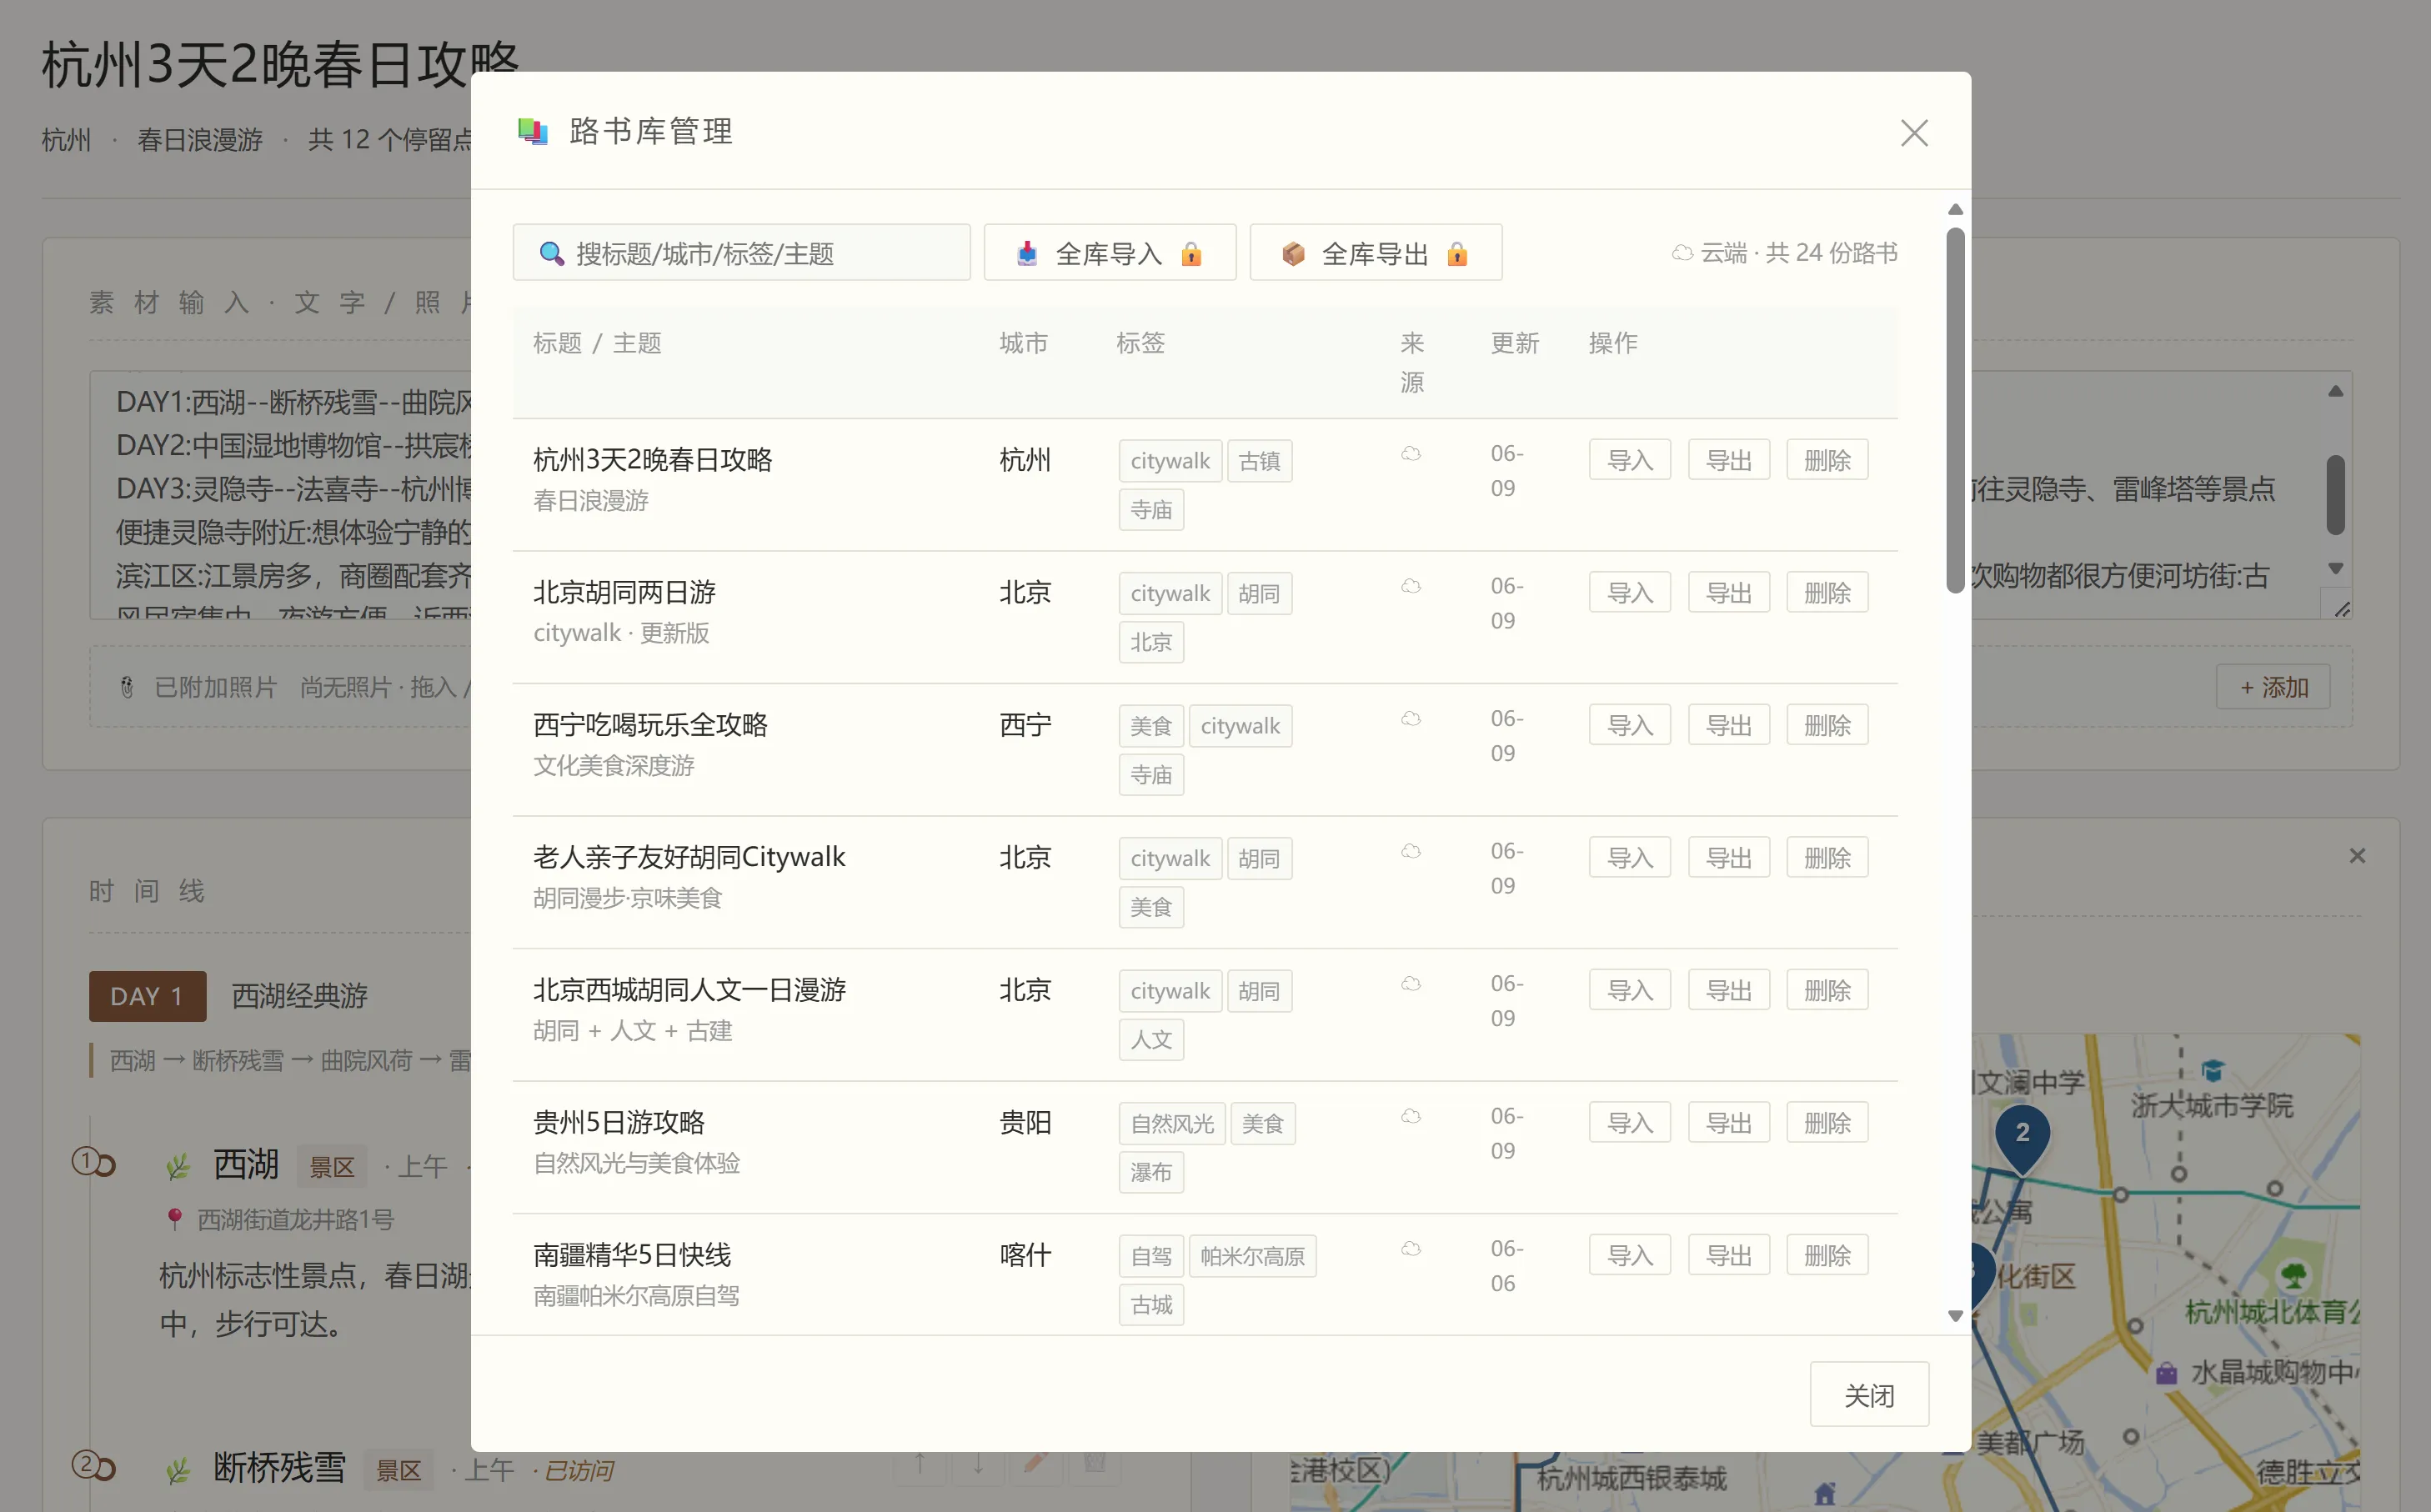Screen dimensions: 2431x1512
Task: Click the 喀什 city cell
Action: point(1025,1255)
